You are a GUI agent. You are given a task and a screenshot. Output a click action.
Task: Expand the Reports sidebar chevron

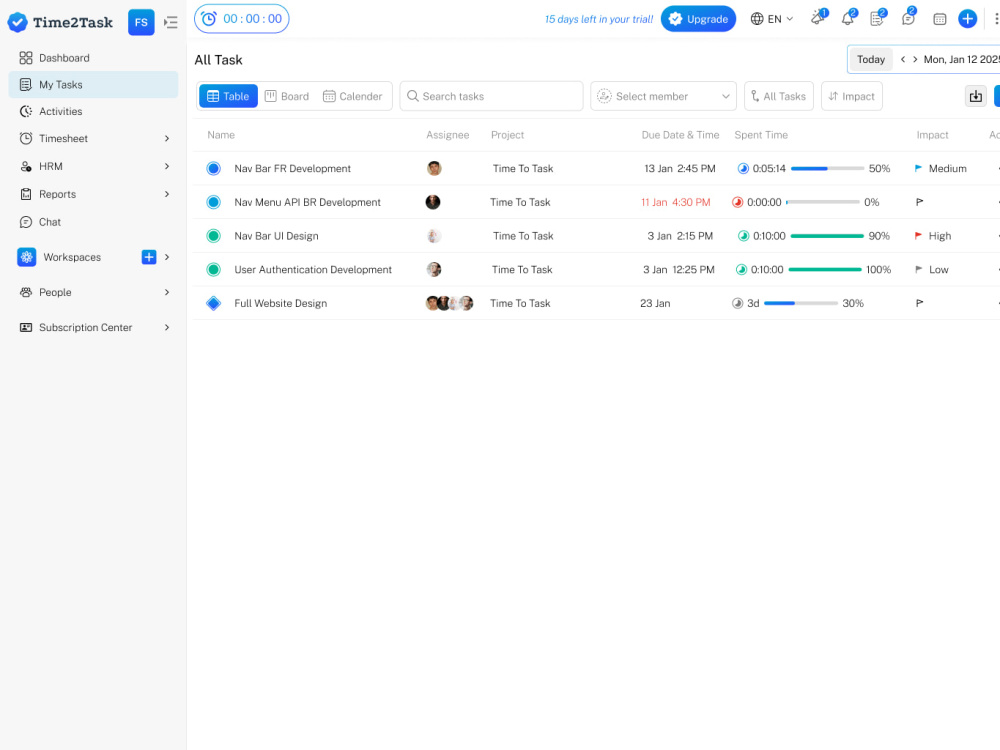tap(167, 194)
